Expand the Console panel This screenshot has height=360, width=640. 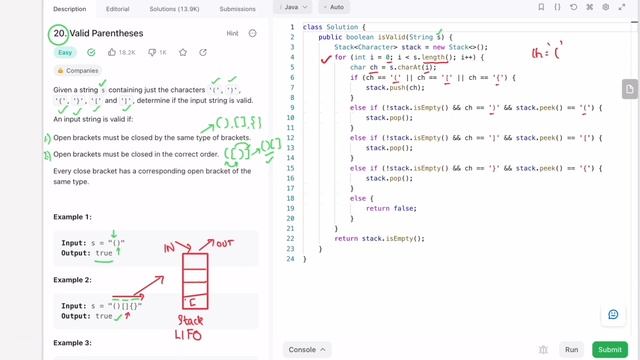[x=307, y=350]
